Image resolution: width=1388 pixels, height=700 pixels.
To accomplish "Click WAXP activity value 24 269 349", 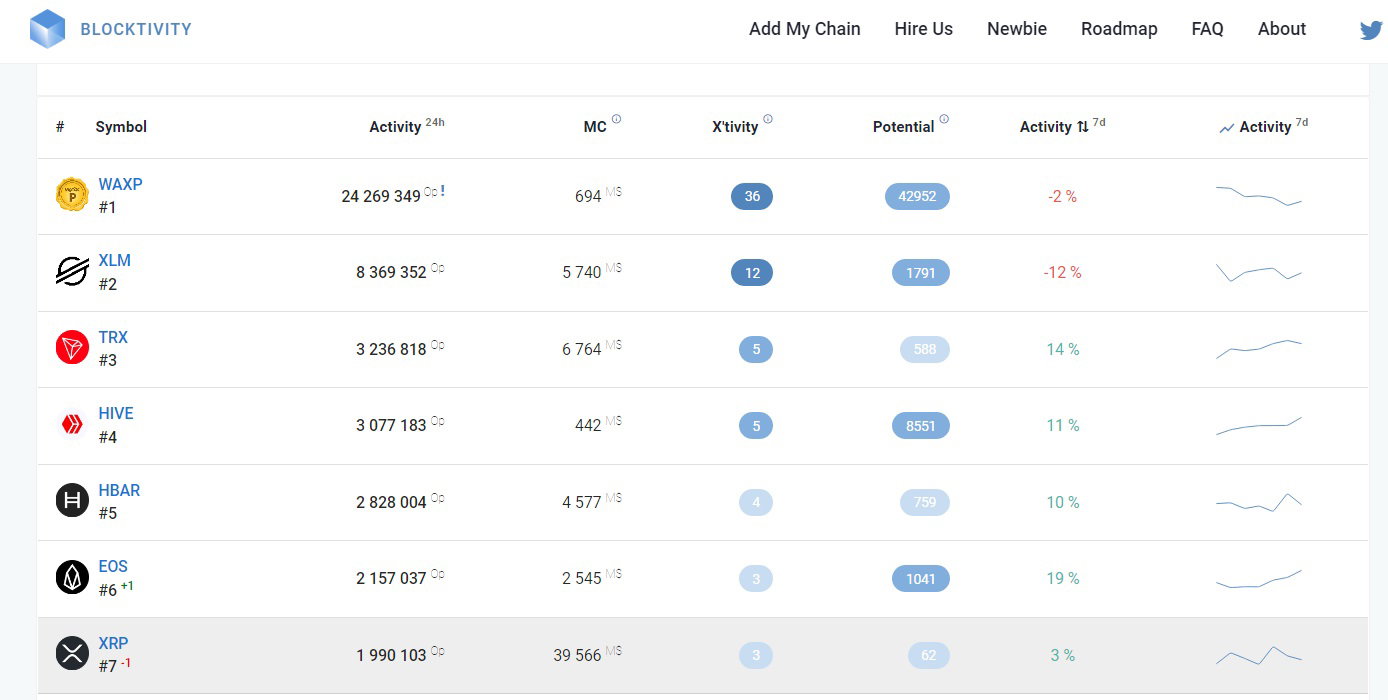I will pos(381,196).
